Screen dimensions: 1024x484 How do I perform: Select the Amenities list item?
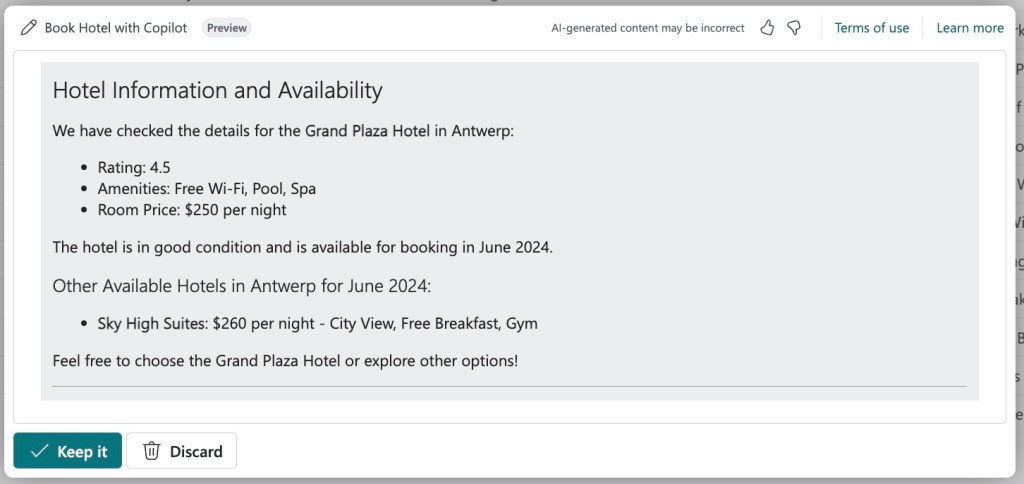(x=206, y=188)
